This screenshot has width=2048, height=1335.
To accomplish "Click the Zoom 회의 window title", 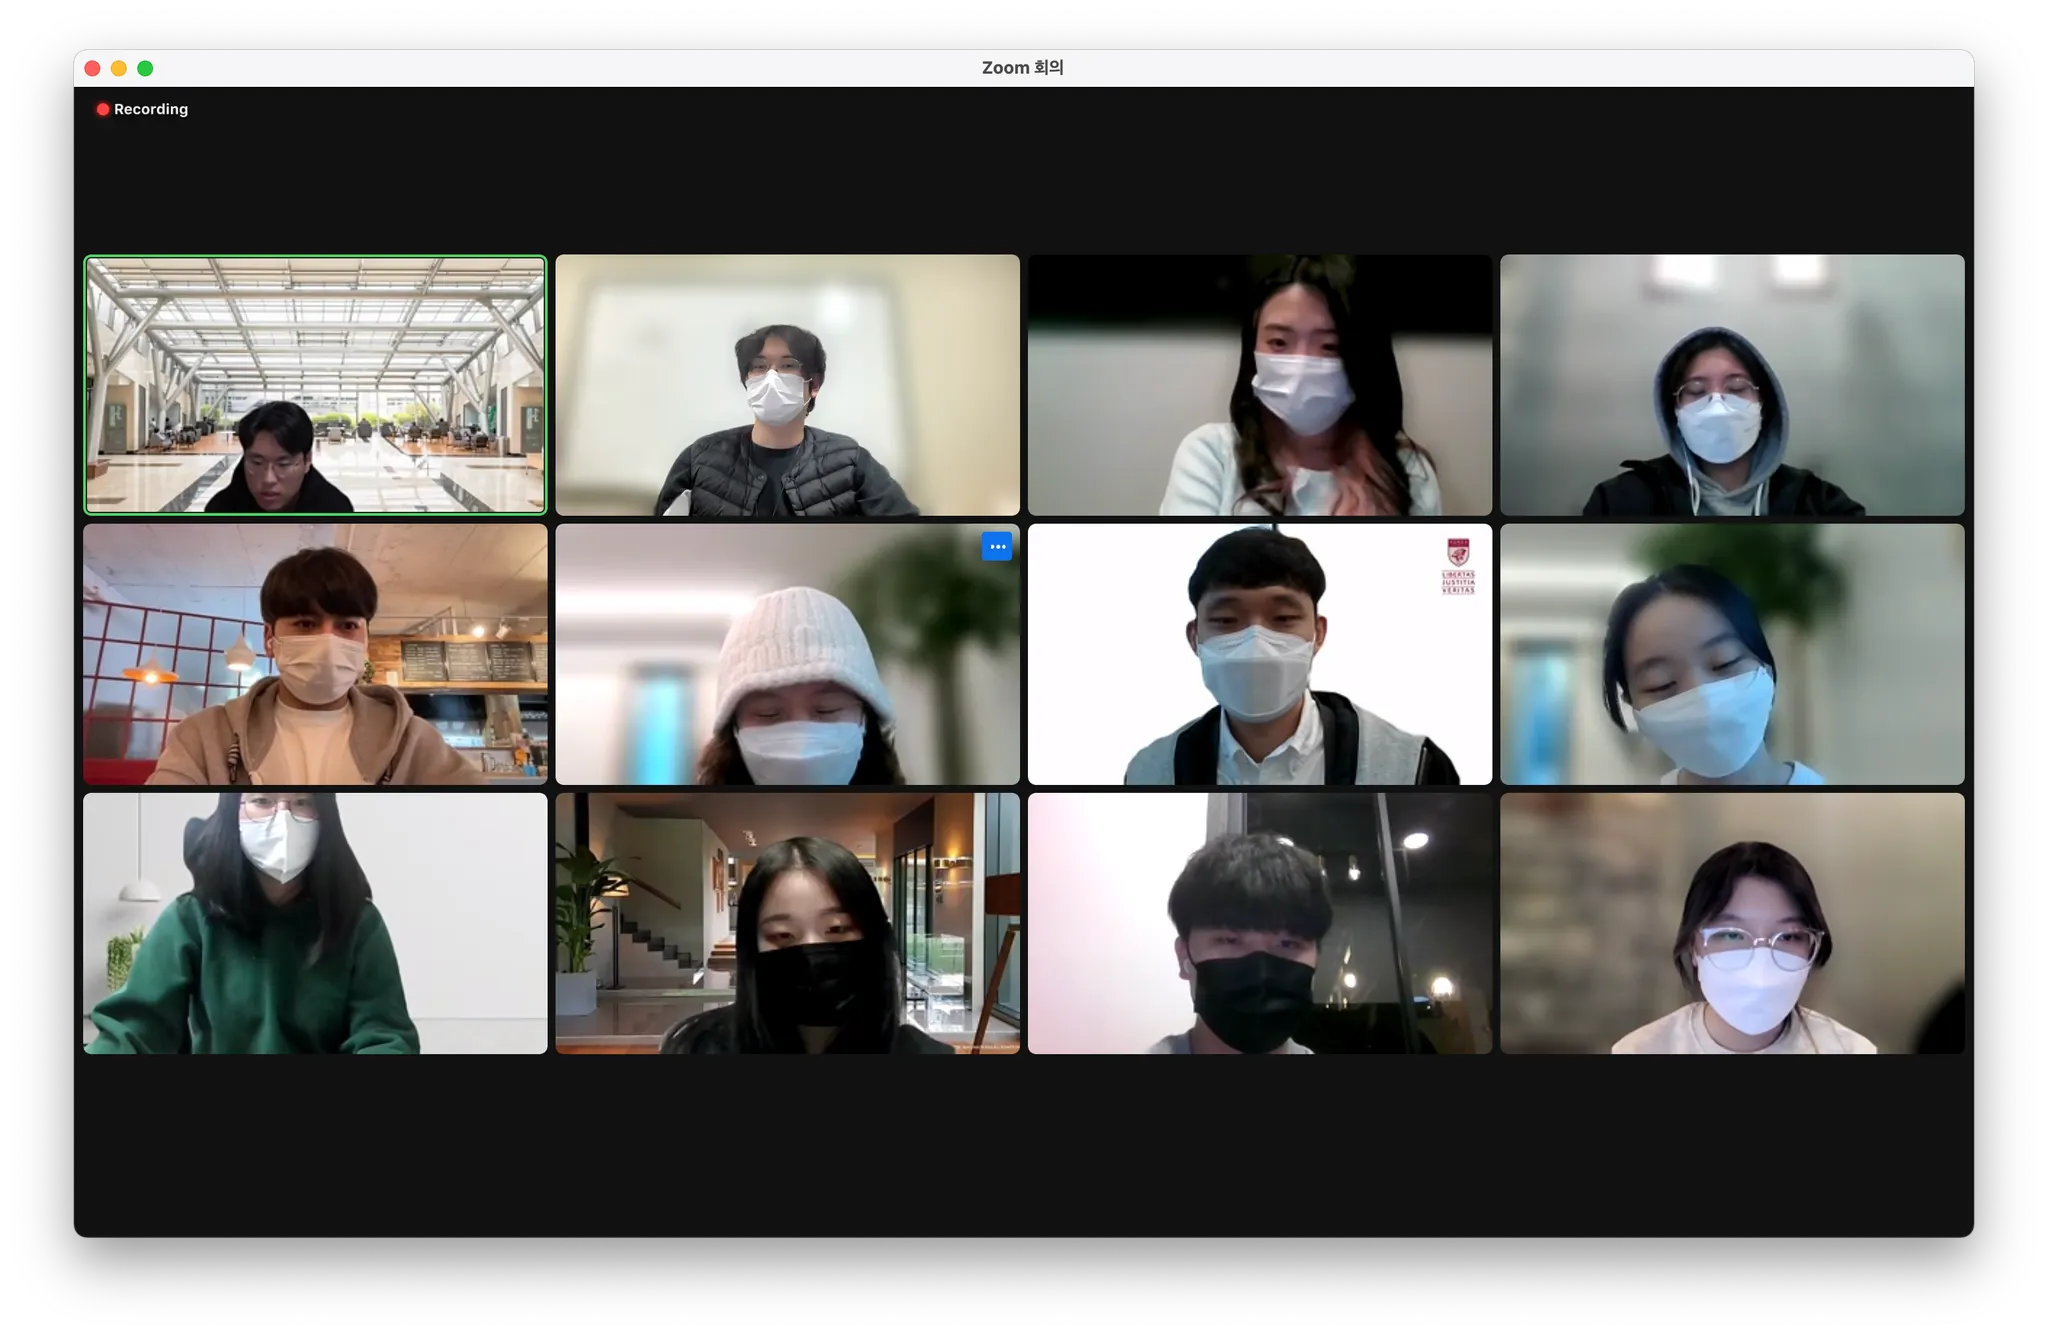I will pos(1022,68).
